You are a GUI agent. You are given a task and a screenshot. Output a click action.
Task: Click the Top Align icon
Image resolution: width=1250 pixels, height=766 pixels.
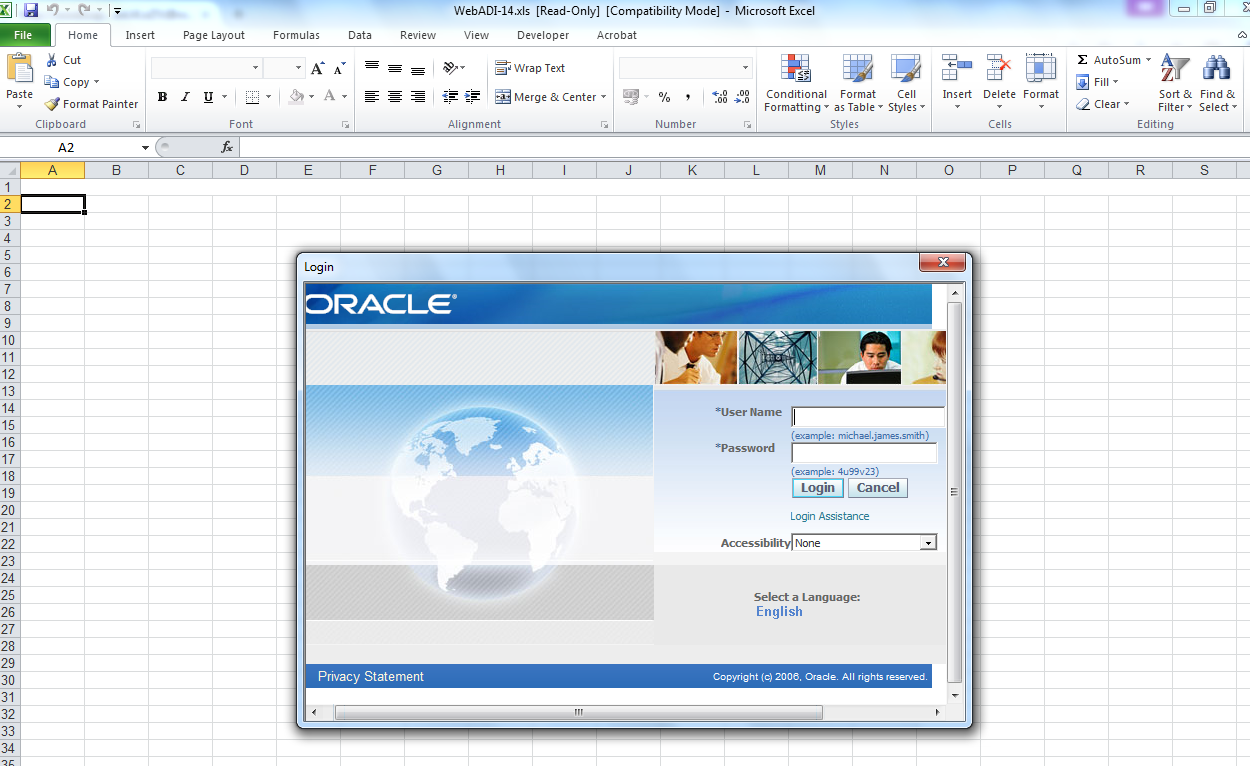pyautogui.click(x=372, y=68)
